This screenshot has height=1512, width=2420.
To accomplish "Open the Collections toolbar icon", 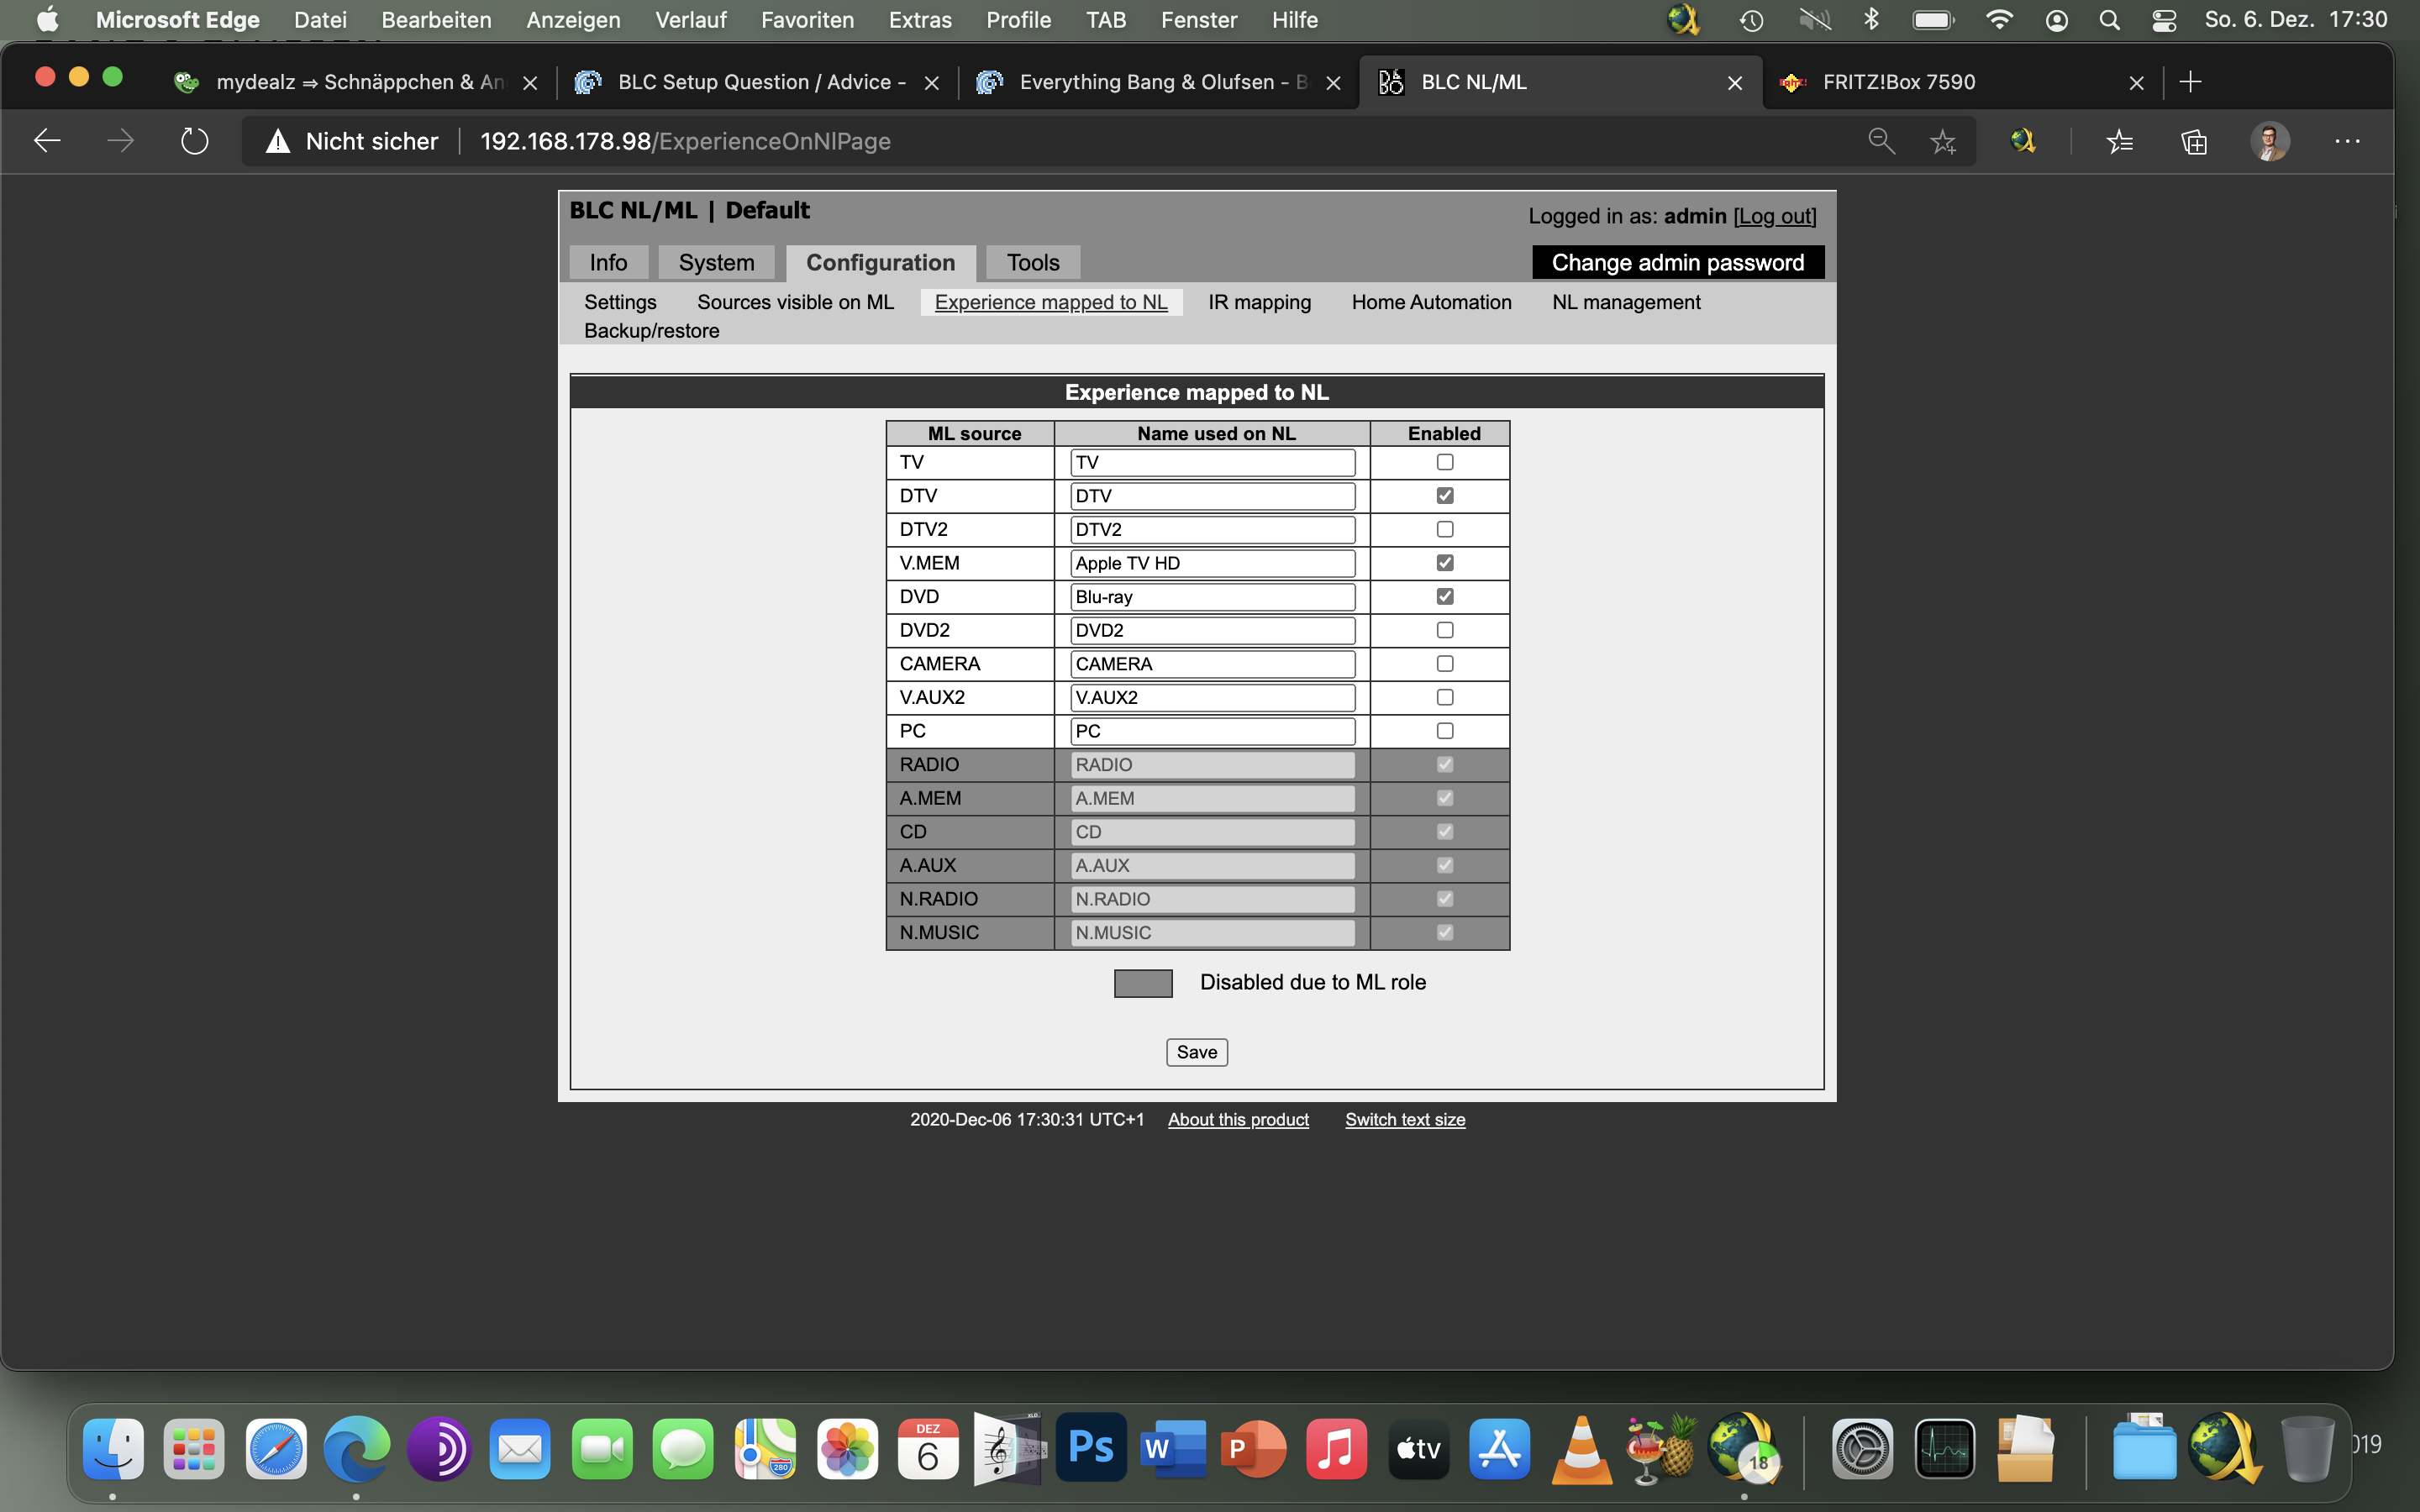I will pyautogui.click(x=2194, y=141).
